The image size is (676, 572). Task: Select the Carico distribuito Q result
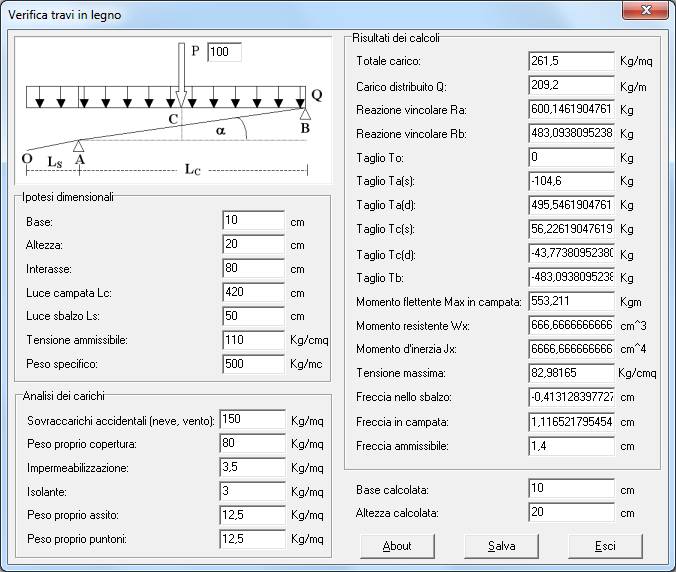point(571,85)
